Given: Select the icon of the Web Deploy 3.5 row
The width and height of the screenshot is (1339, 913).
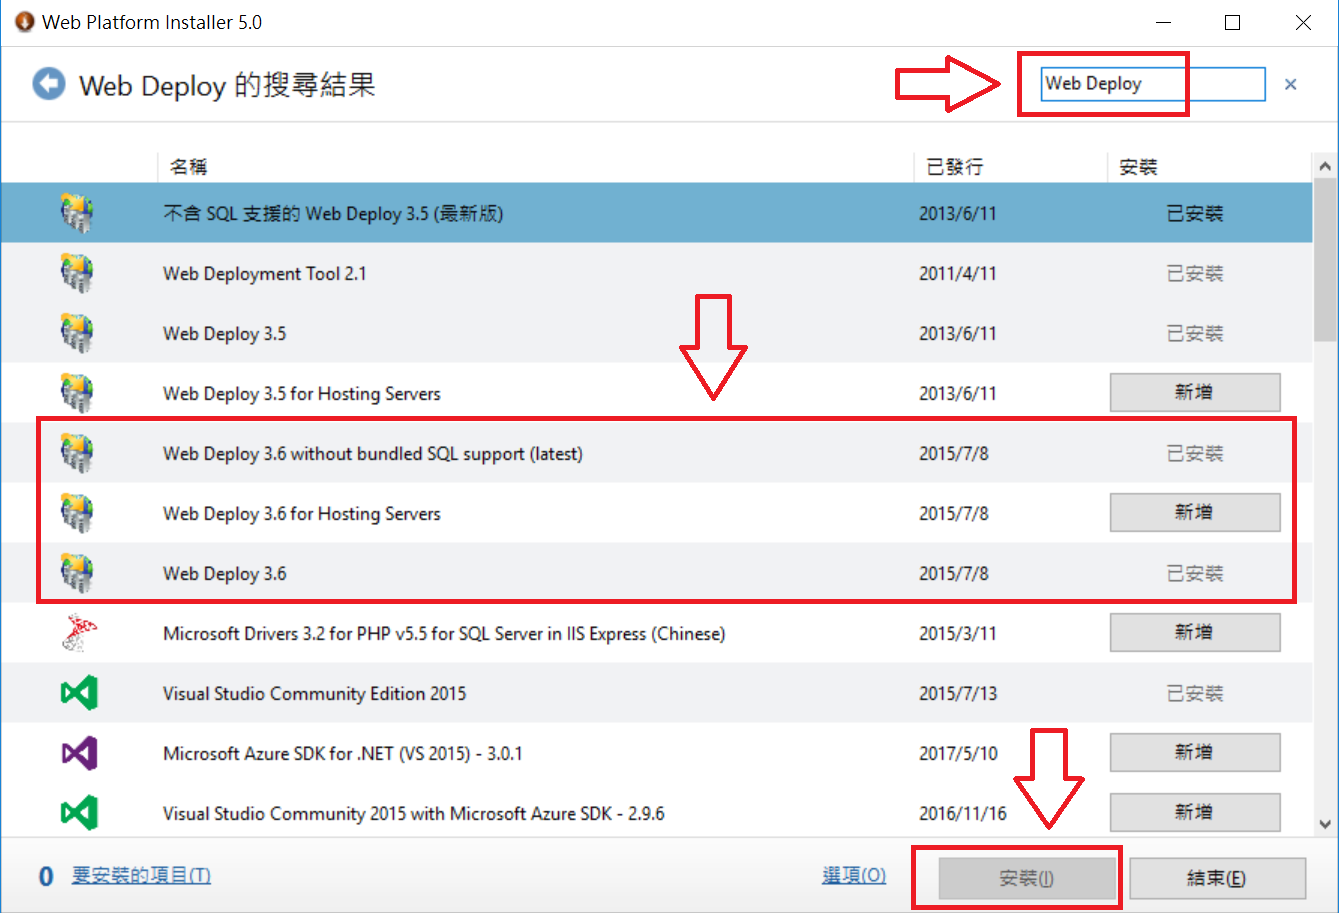Looking at the screenshot, I should [77, 333].
